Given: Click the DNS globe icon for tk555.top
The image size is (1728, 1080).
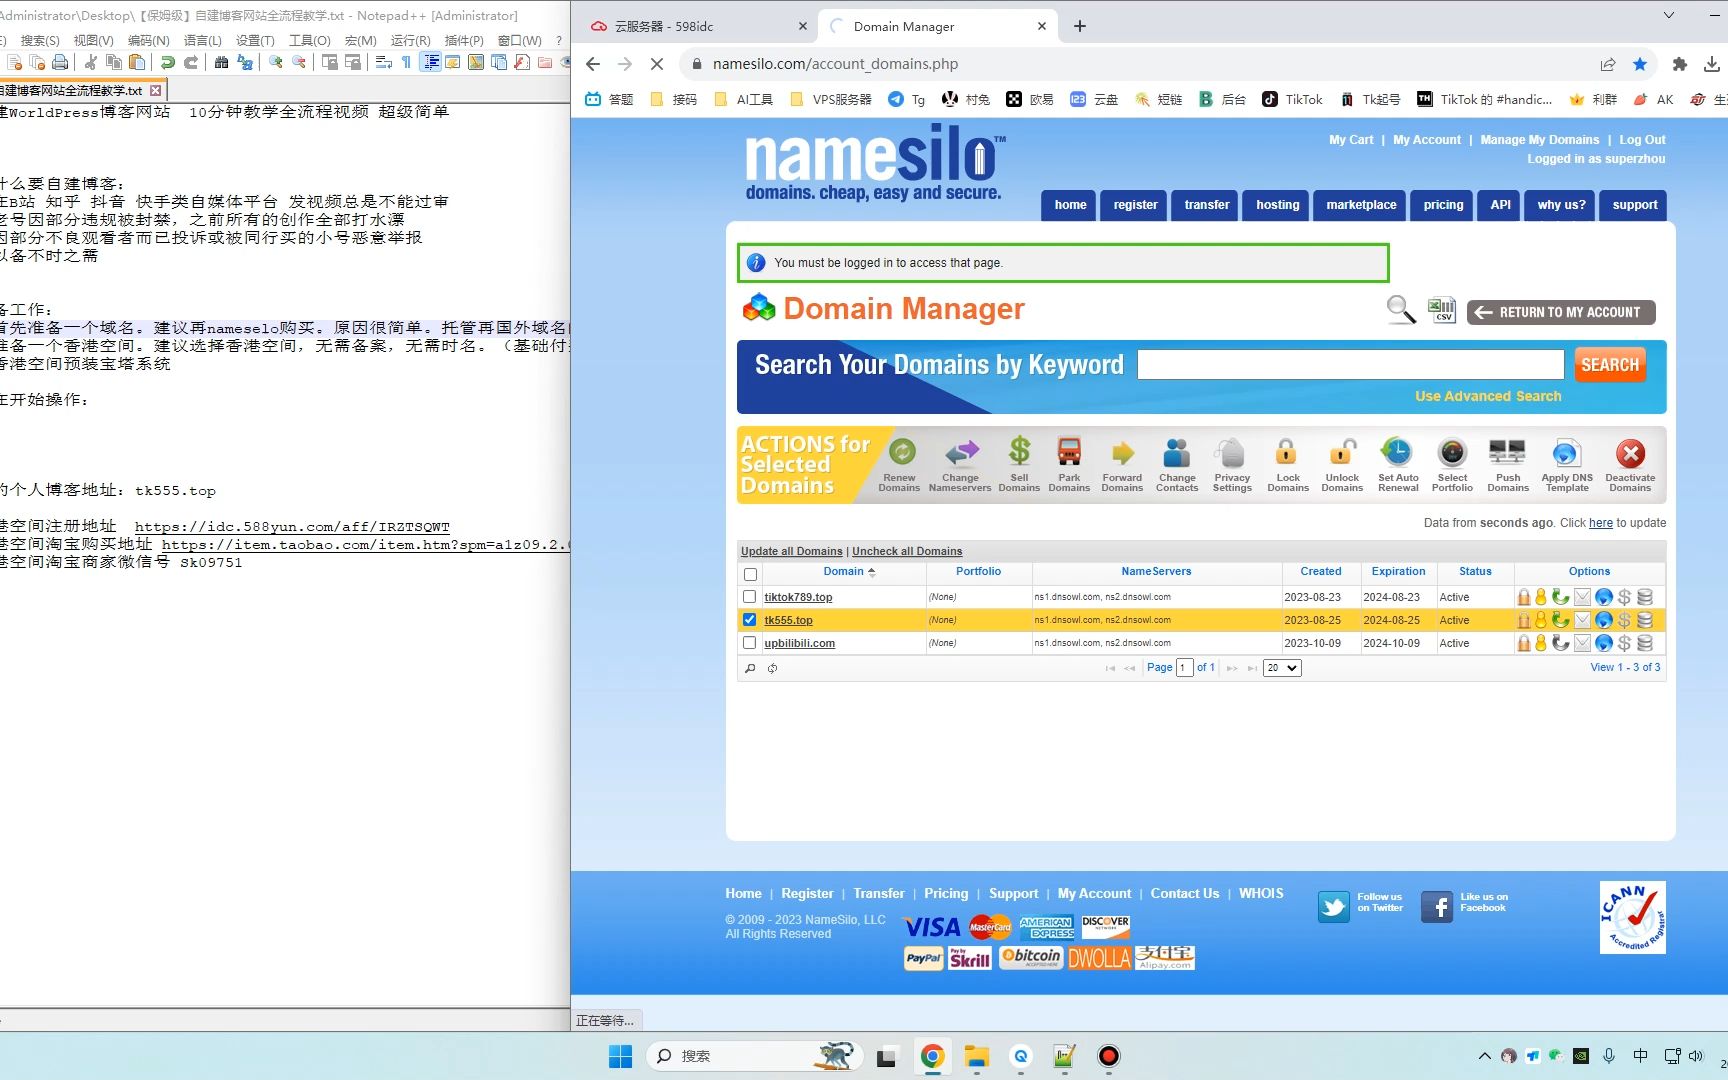Looking at the screenshot, I should (x=1603, y=620).
